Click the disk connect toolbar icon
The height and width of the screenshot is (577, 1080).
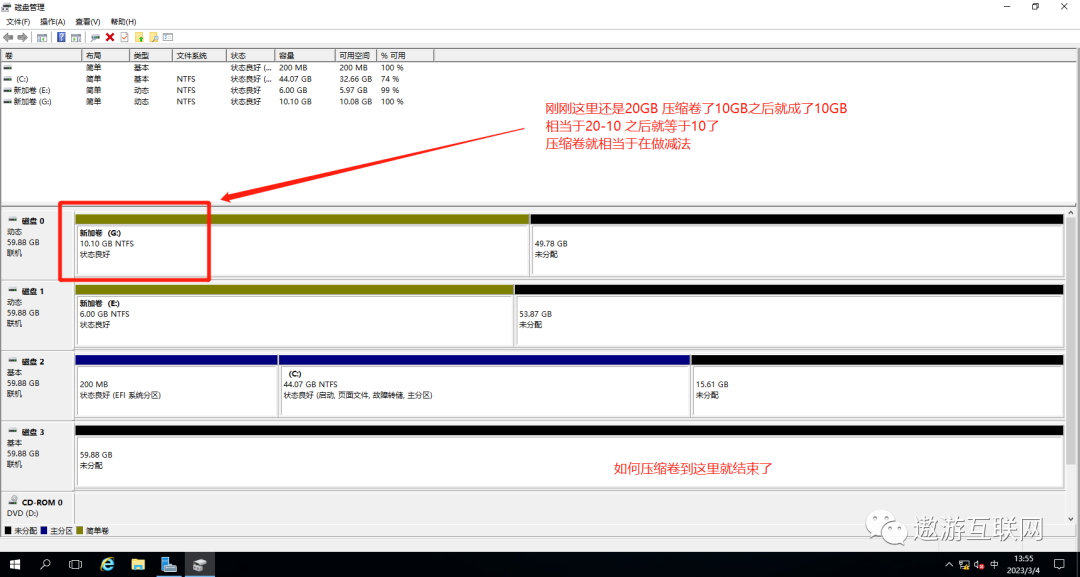coord(95,37)
